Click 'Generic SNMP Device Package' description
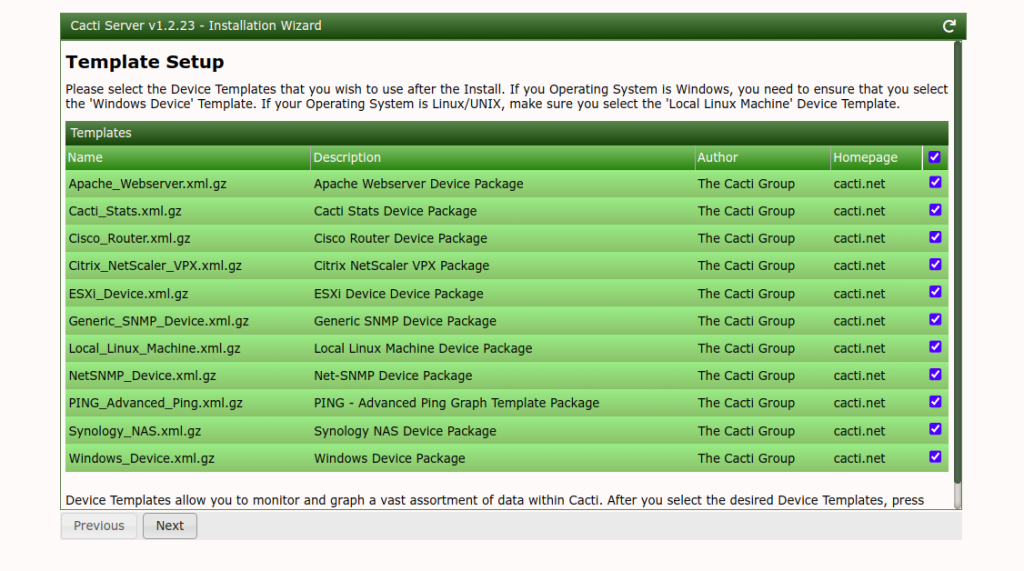 [405, 321]
